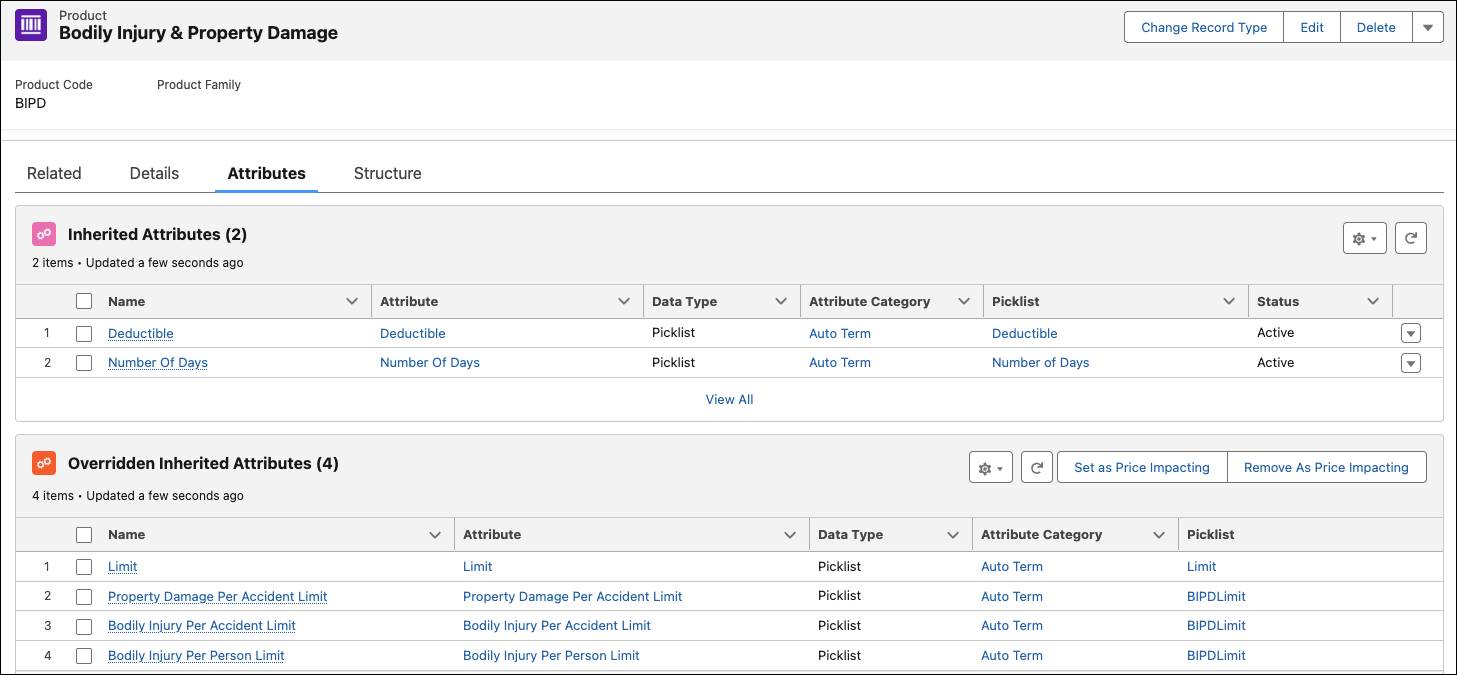
Task: Open View All for Inherited Attributes
Action: pyautogui.click(x=729, y=399)
